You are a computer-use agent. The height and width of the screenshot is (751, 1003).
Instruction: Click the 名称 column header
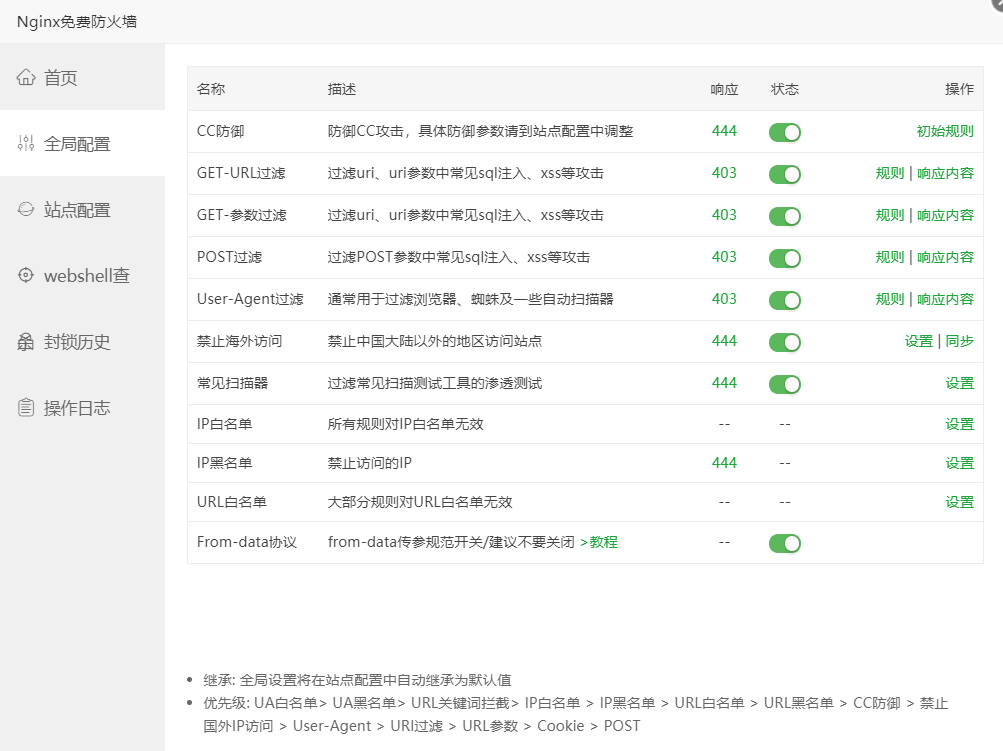pyautogui.click(x=211, y=89)
